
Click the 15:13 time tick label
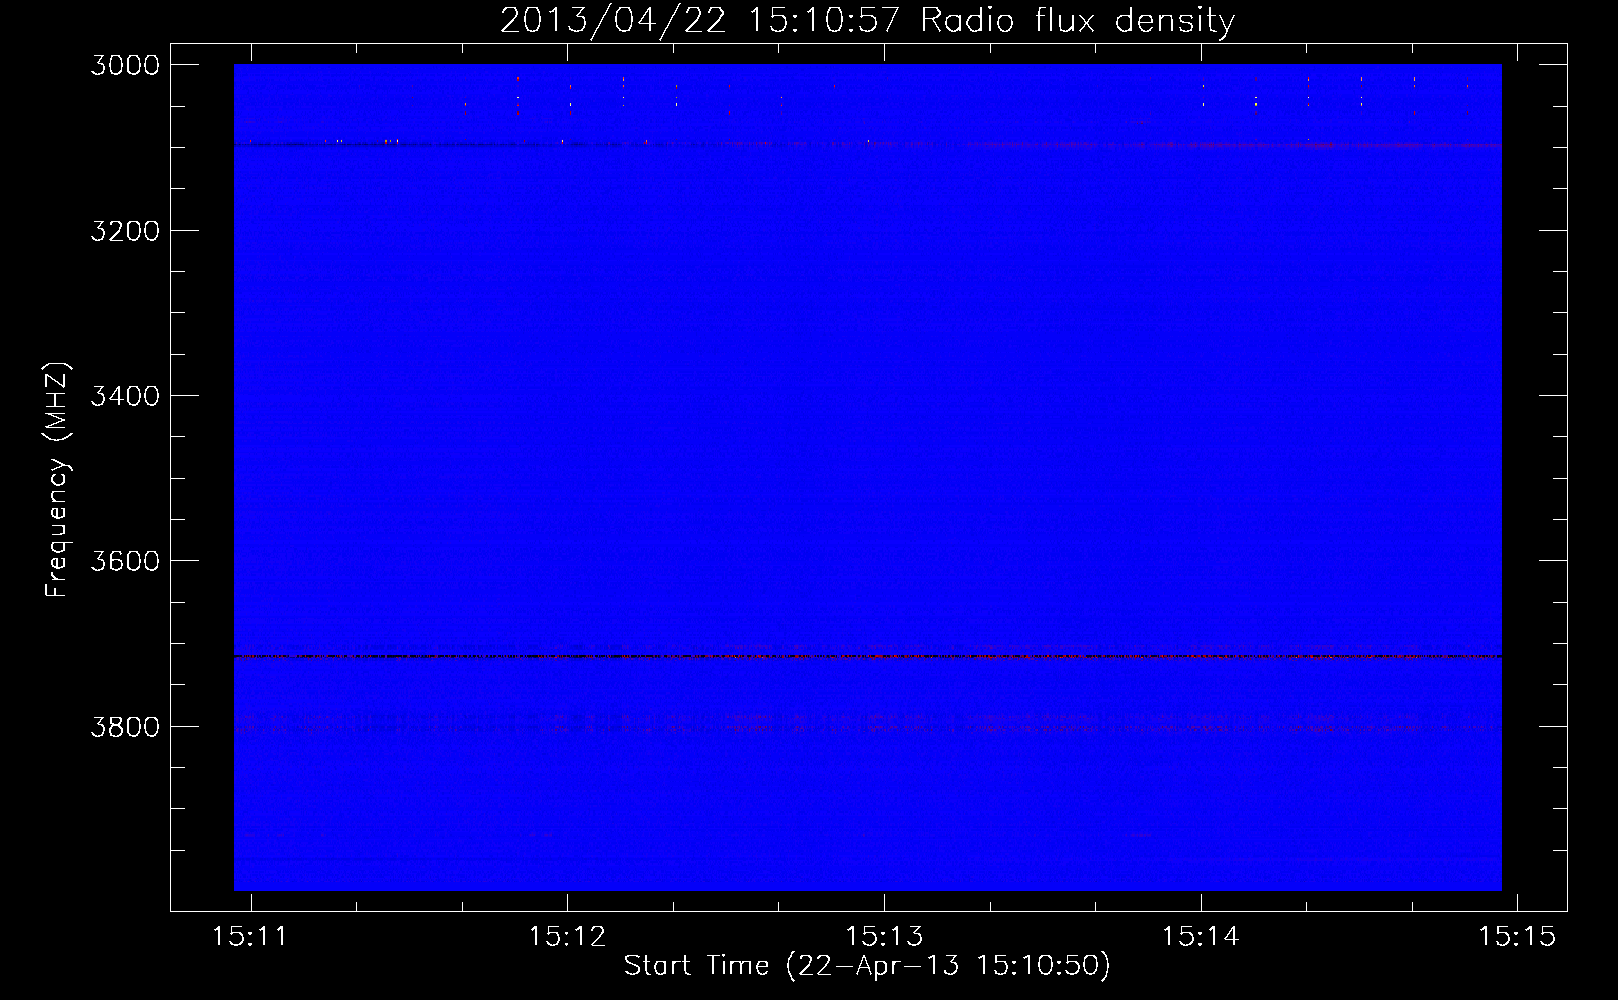click(x=884, y=936)
